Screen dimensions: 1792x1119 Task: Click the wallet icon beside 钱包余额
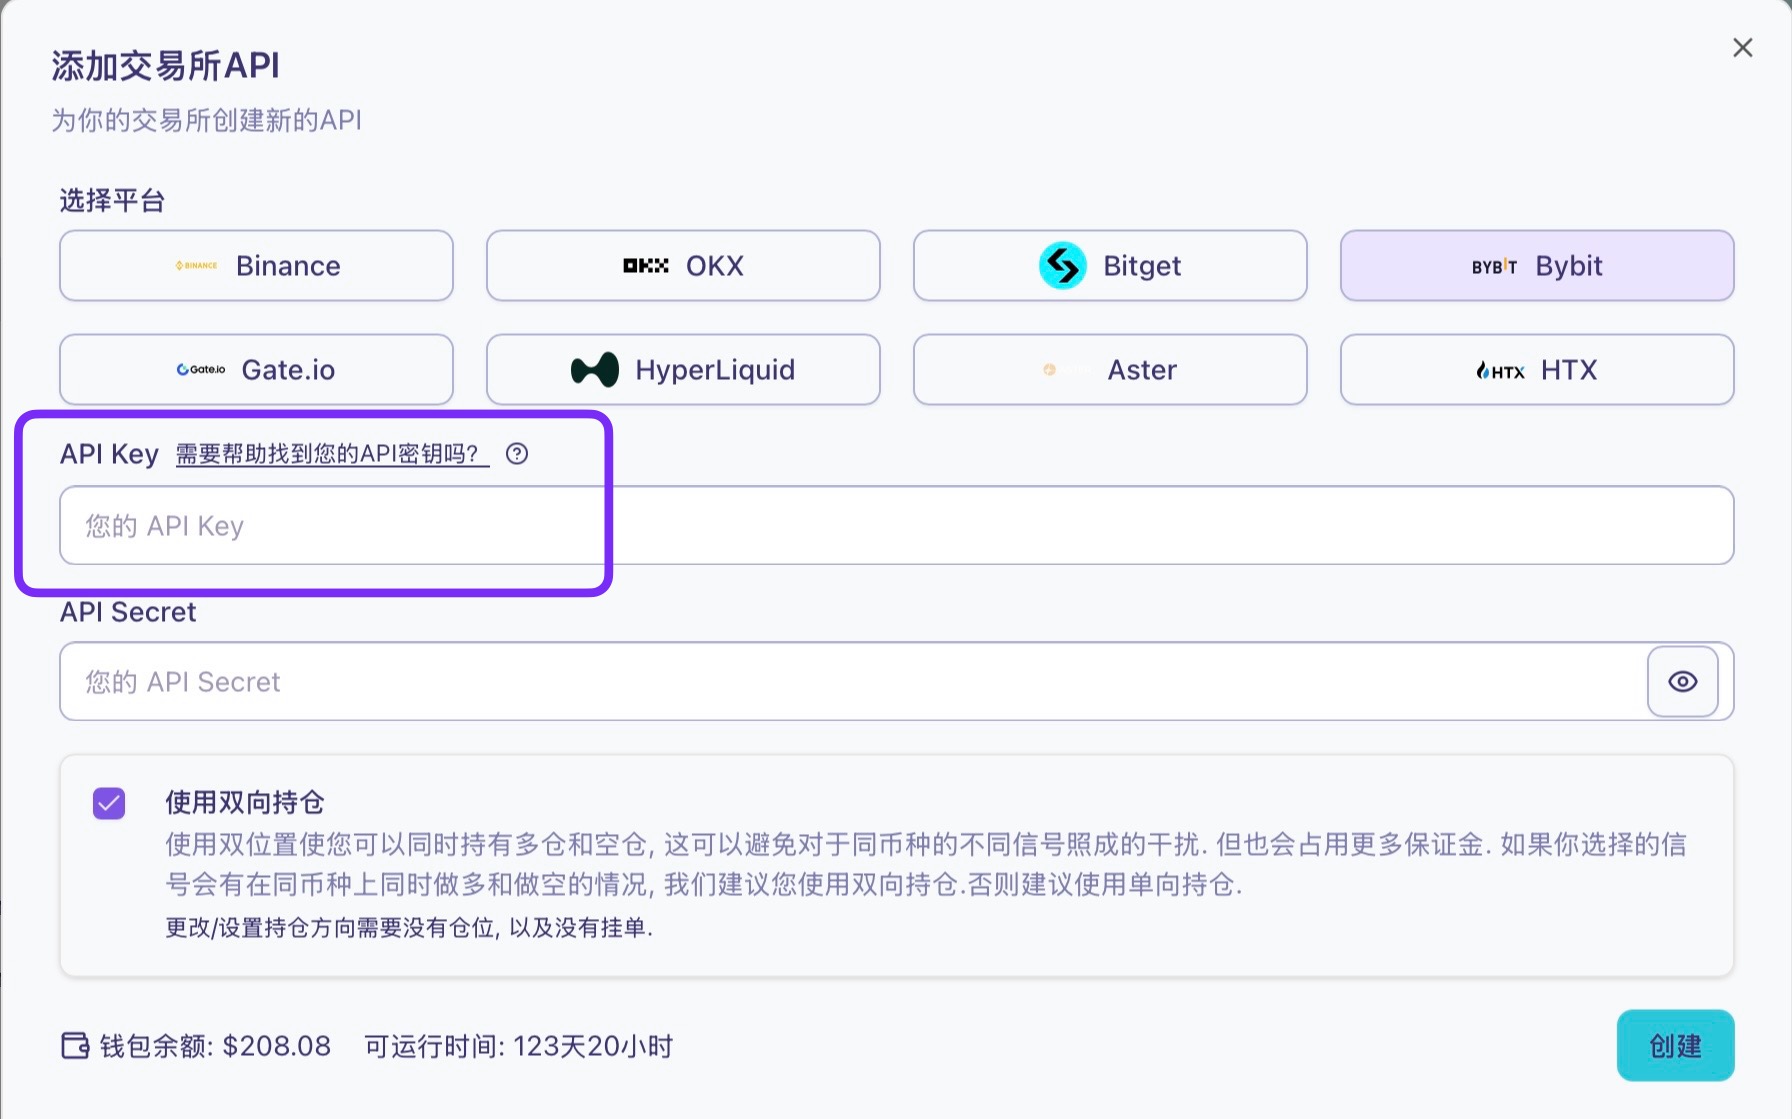(75, 1046)
